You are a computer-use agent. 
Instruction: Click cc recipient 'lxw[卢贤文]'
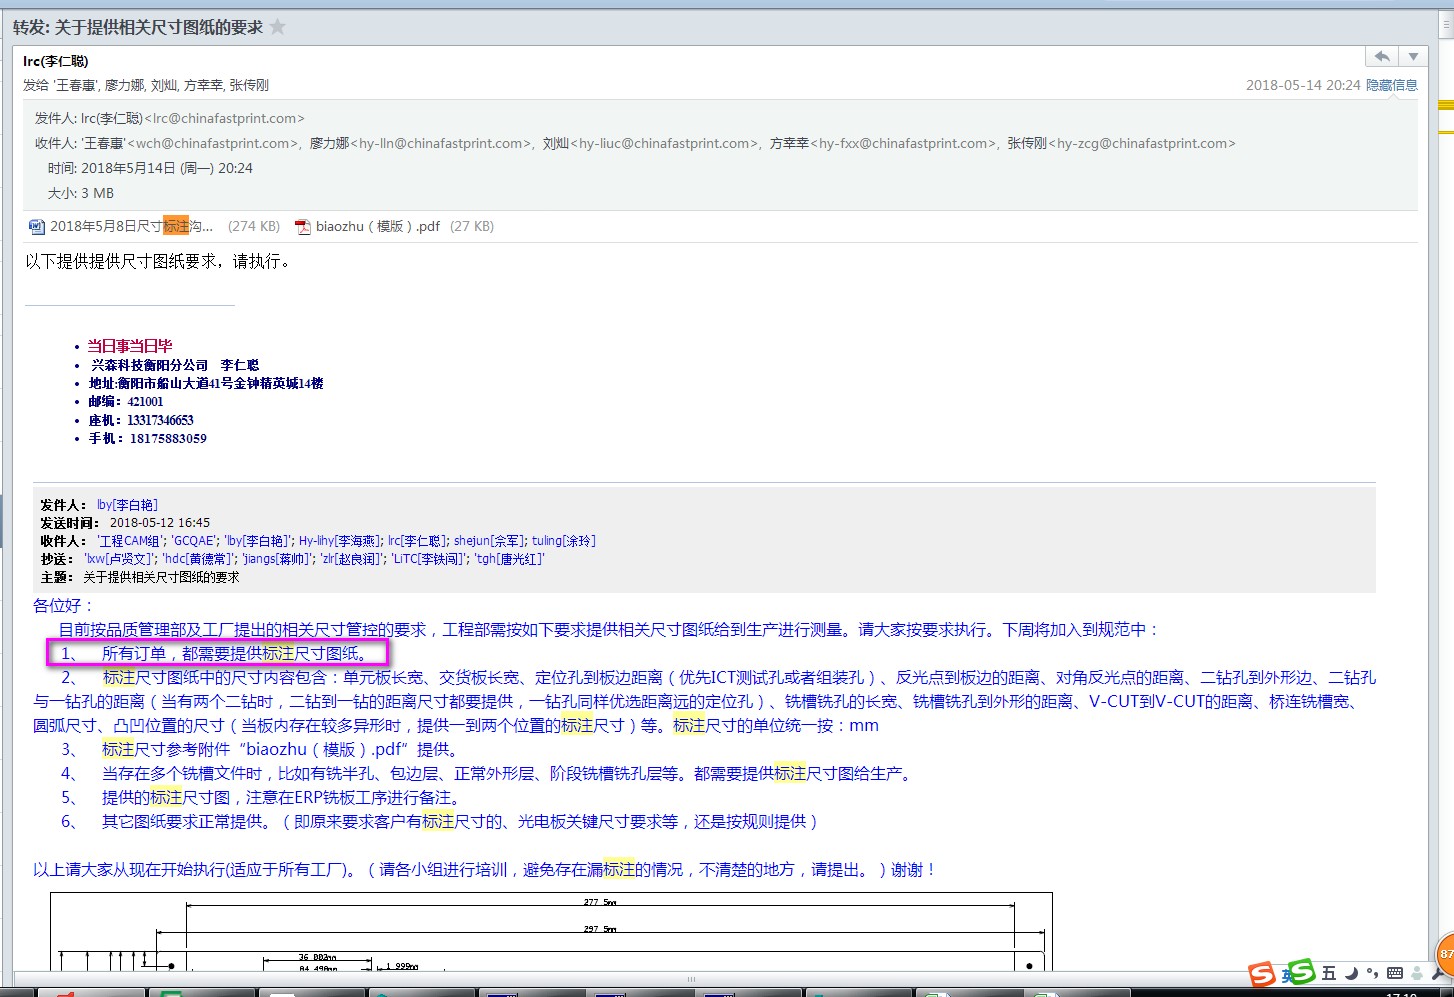[x=120, y=559]
